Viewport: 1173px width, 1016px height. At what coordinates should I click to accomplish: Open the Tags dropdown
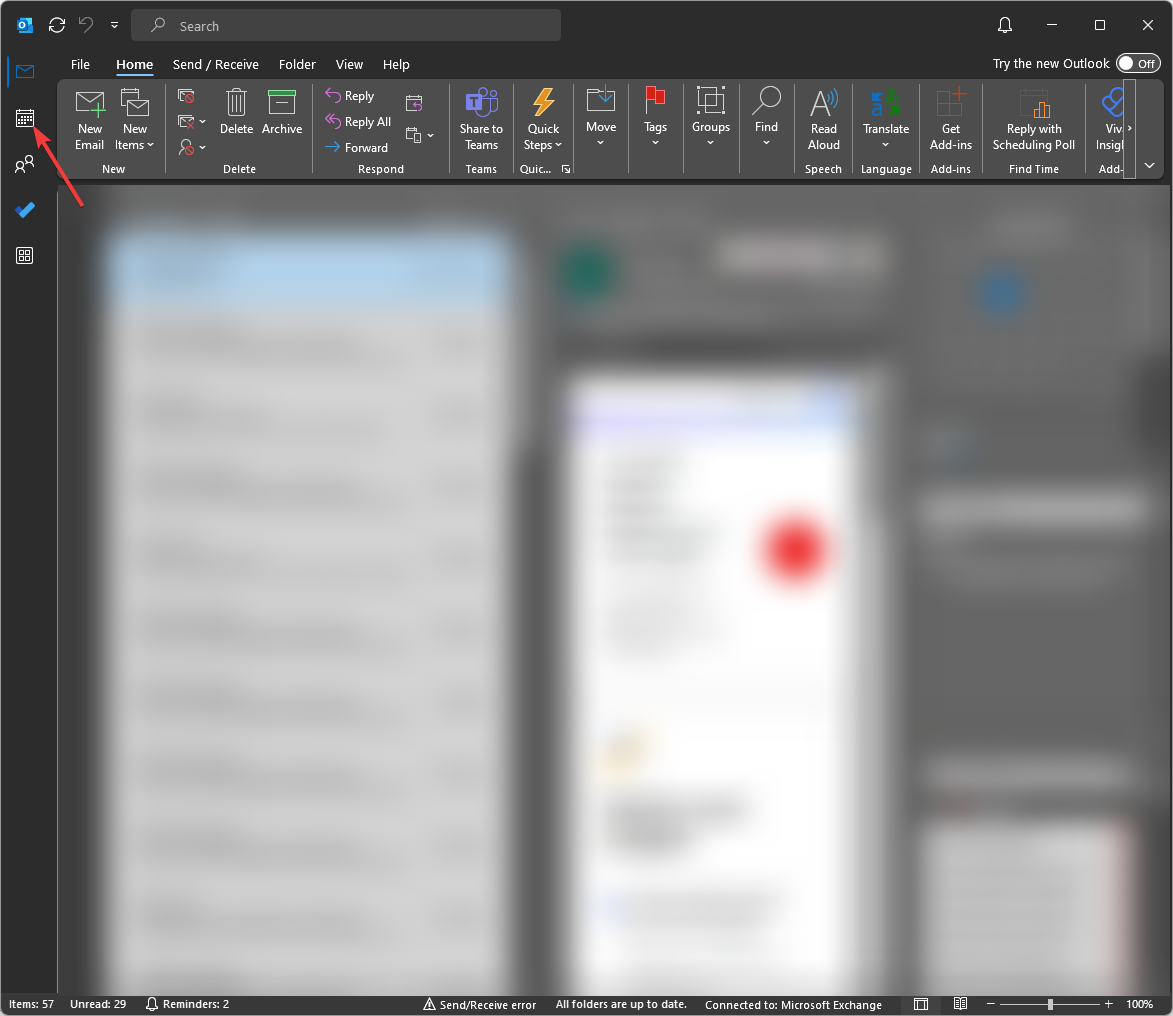(655, 118)
